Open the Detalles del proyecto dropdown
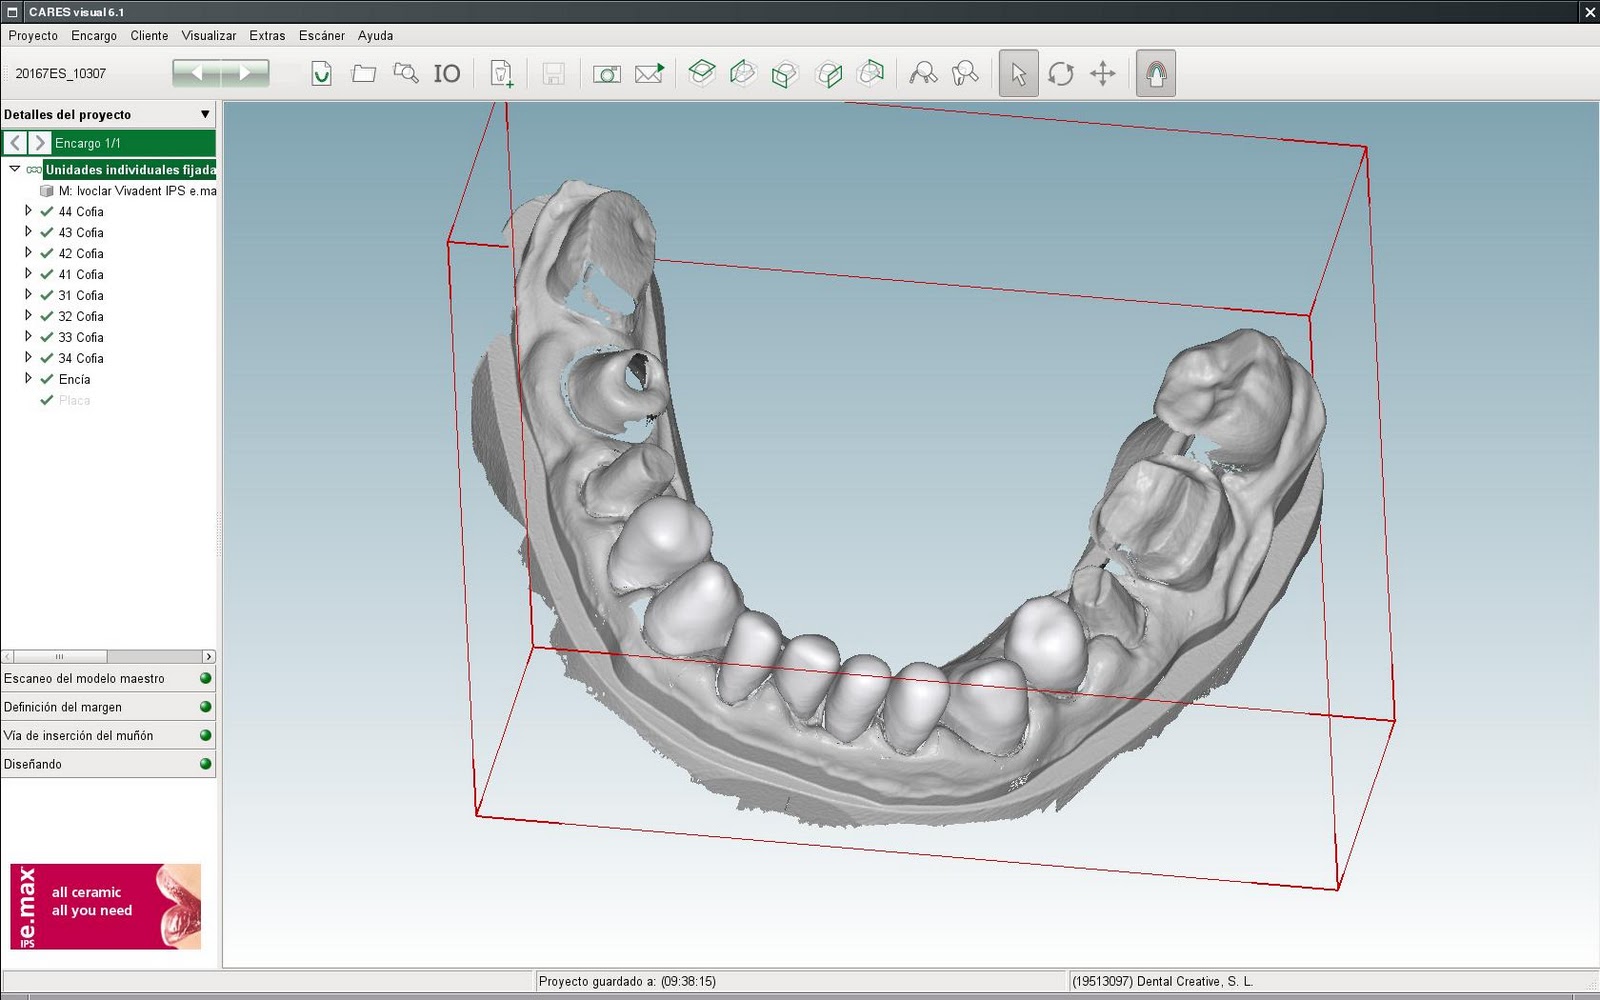 [x=206, y=114]
